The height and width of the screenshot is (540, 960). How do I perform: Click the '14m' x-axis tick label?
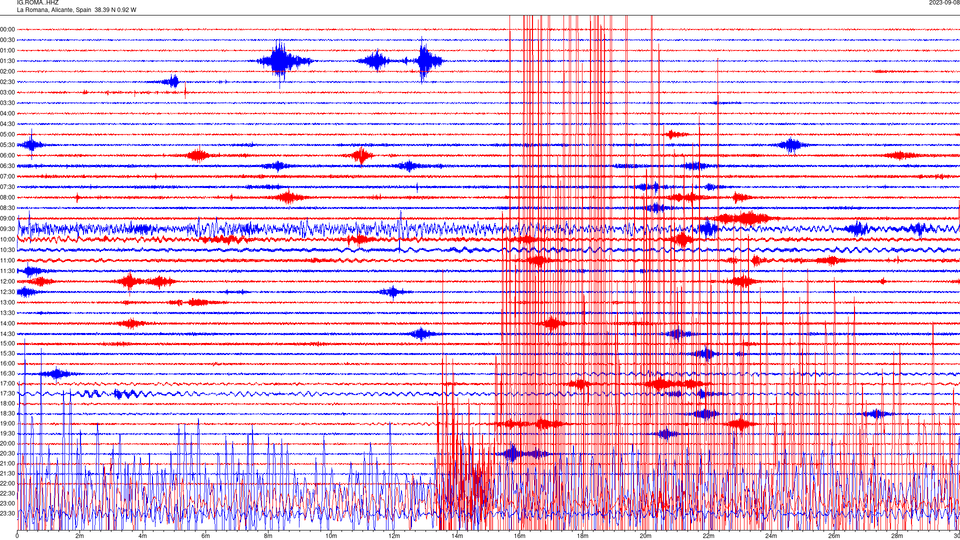click(x=457, y=536)
